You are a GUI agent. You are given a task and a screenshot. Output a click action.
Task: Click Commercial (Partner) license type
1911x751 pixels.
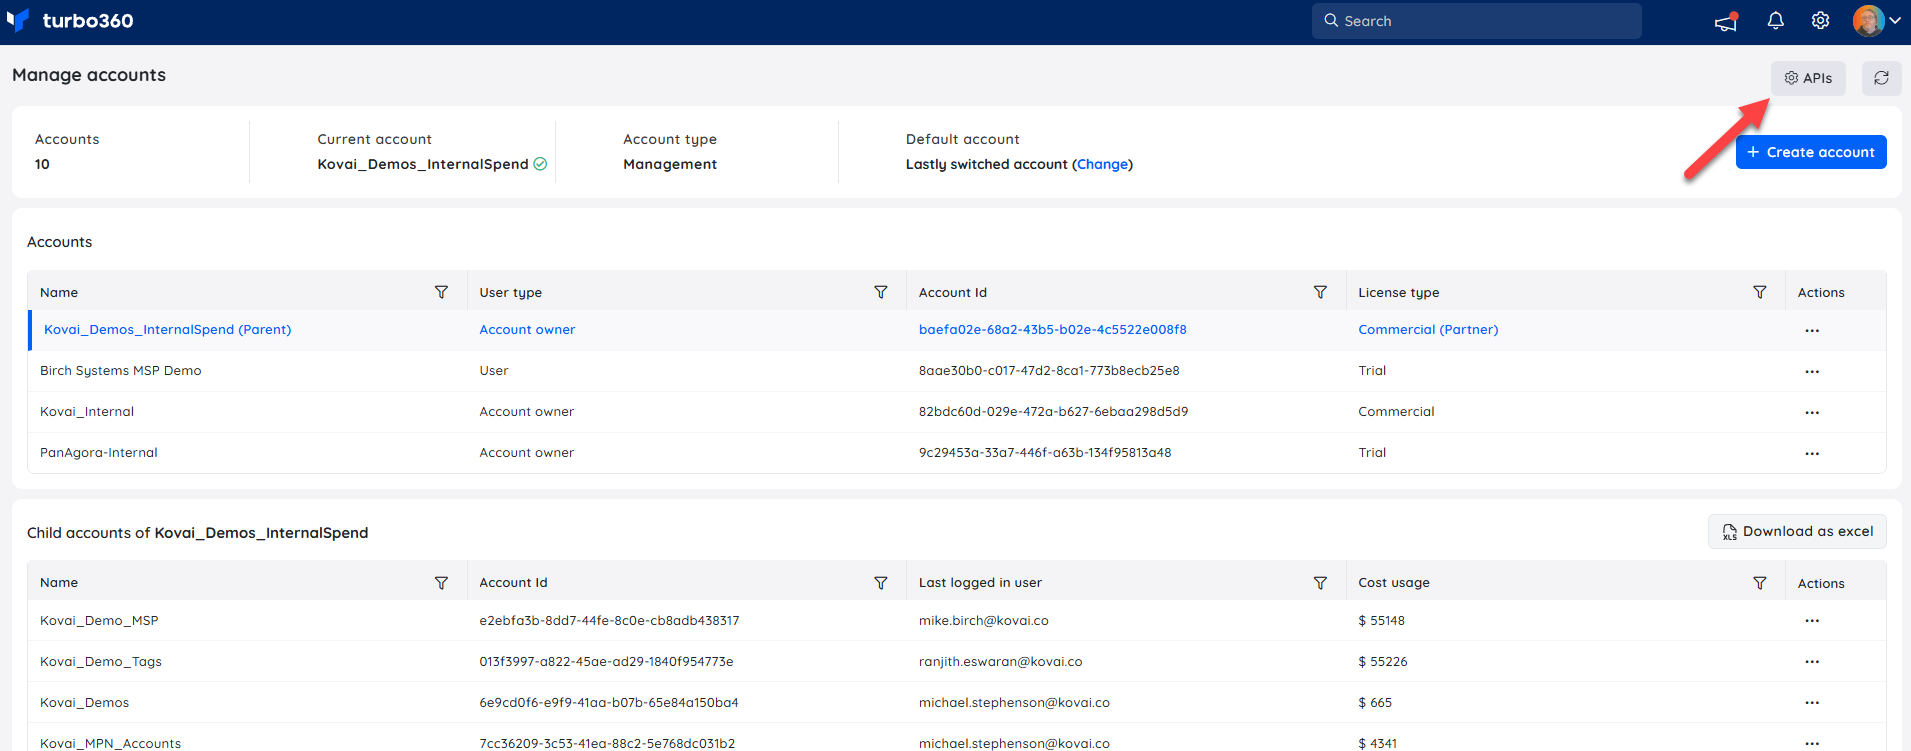tap(1428, 330)
